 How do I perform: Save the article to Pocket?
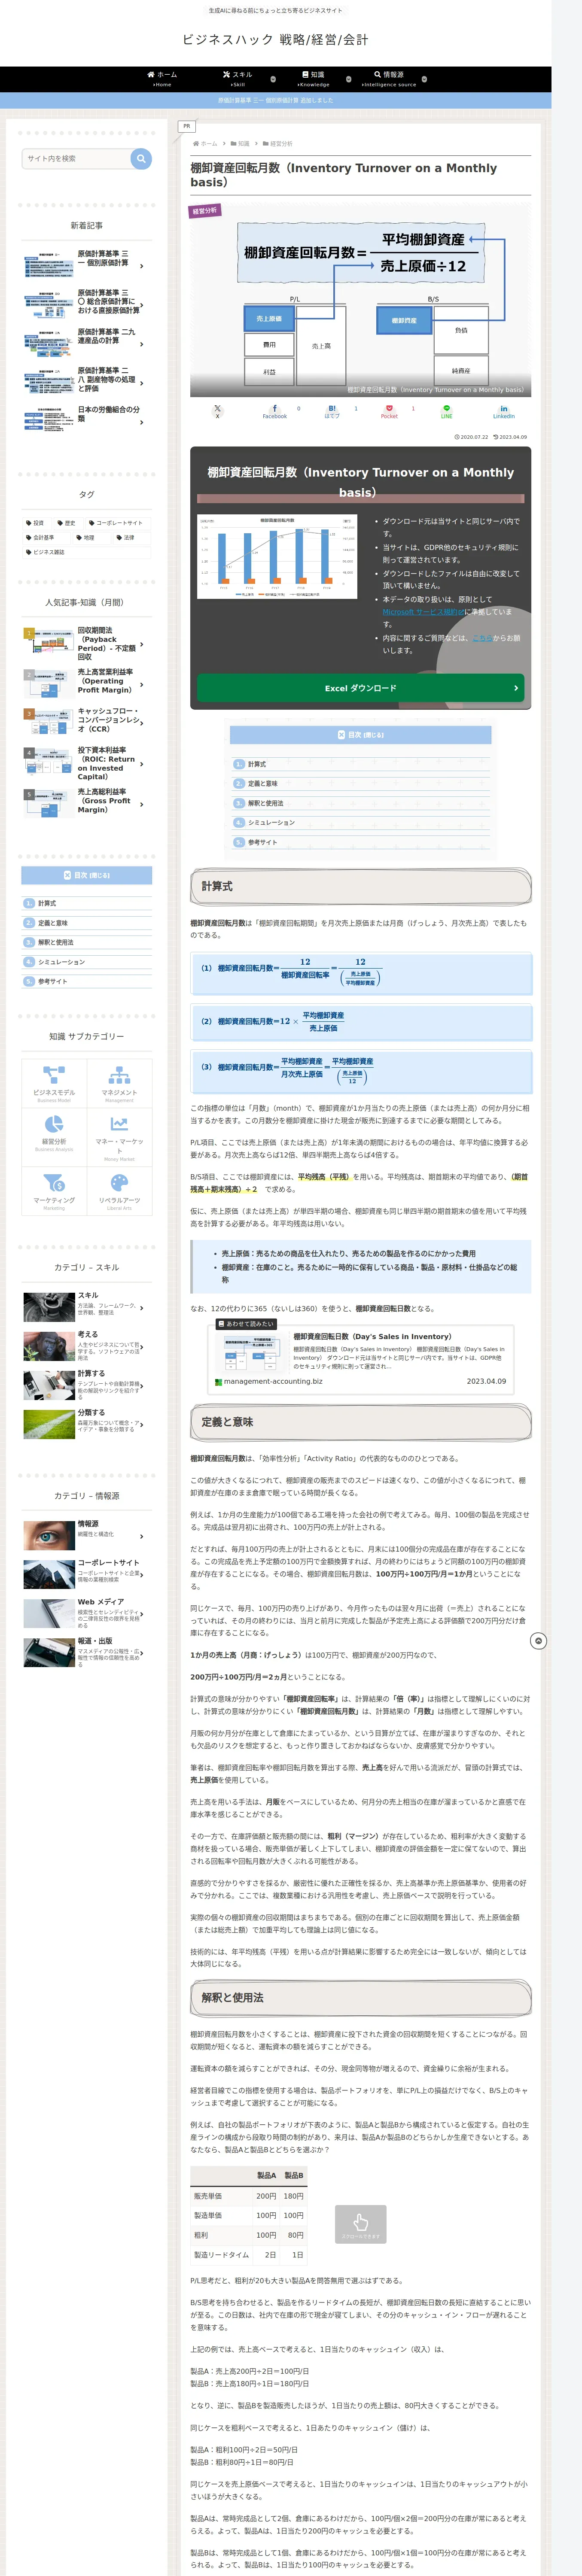click(x=389, y=411)
